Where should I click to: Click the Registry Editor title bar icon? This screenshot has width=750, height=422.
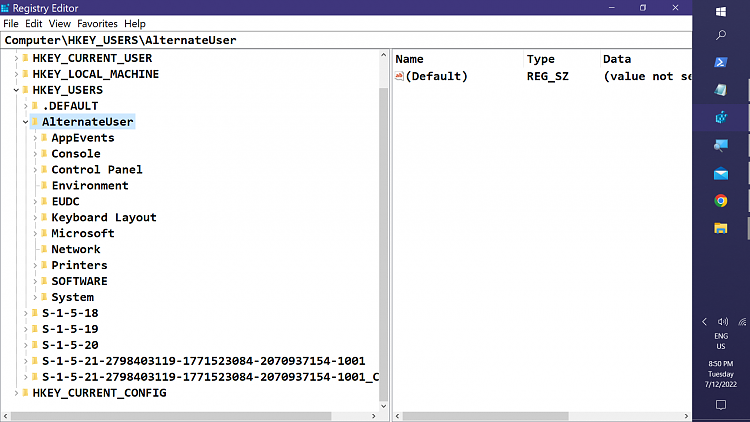(5, 8)
